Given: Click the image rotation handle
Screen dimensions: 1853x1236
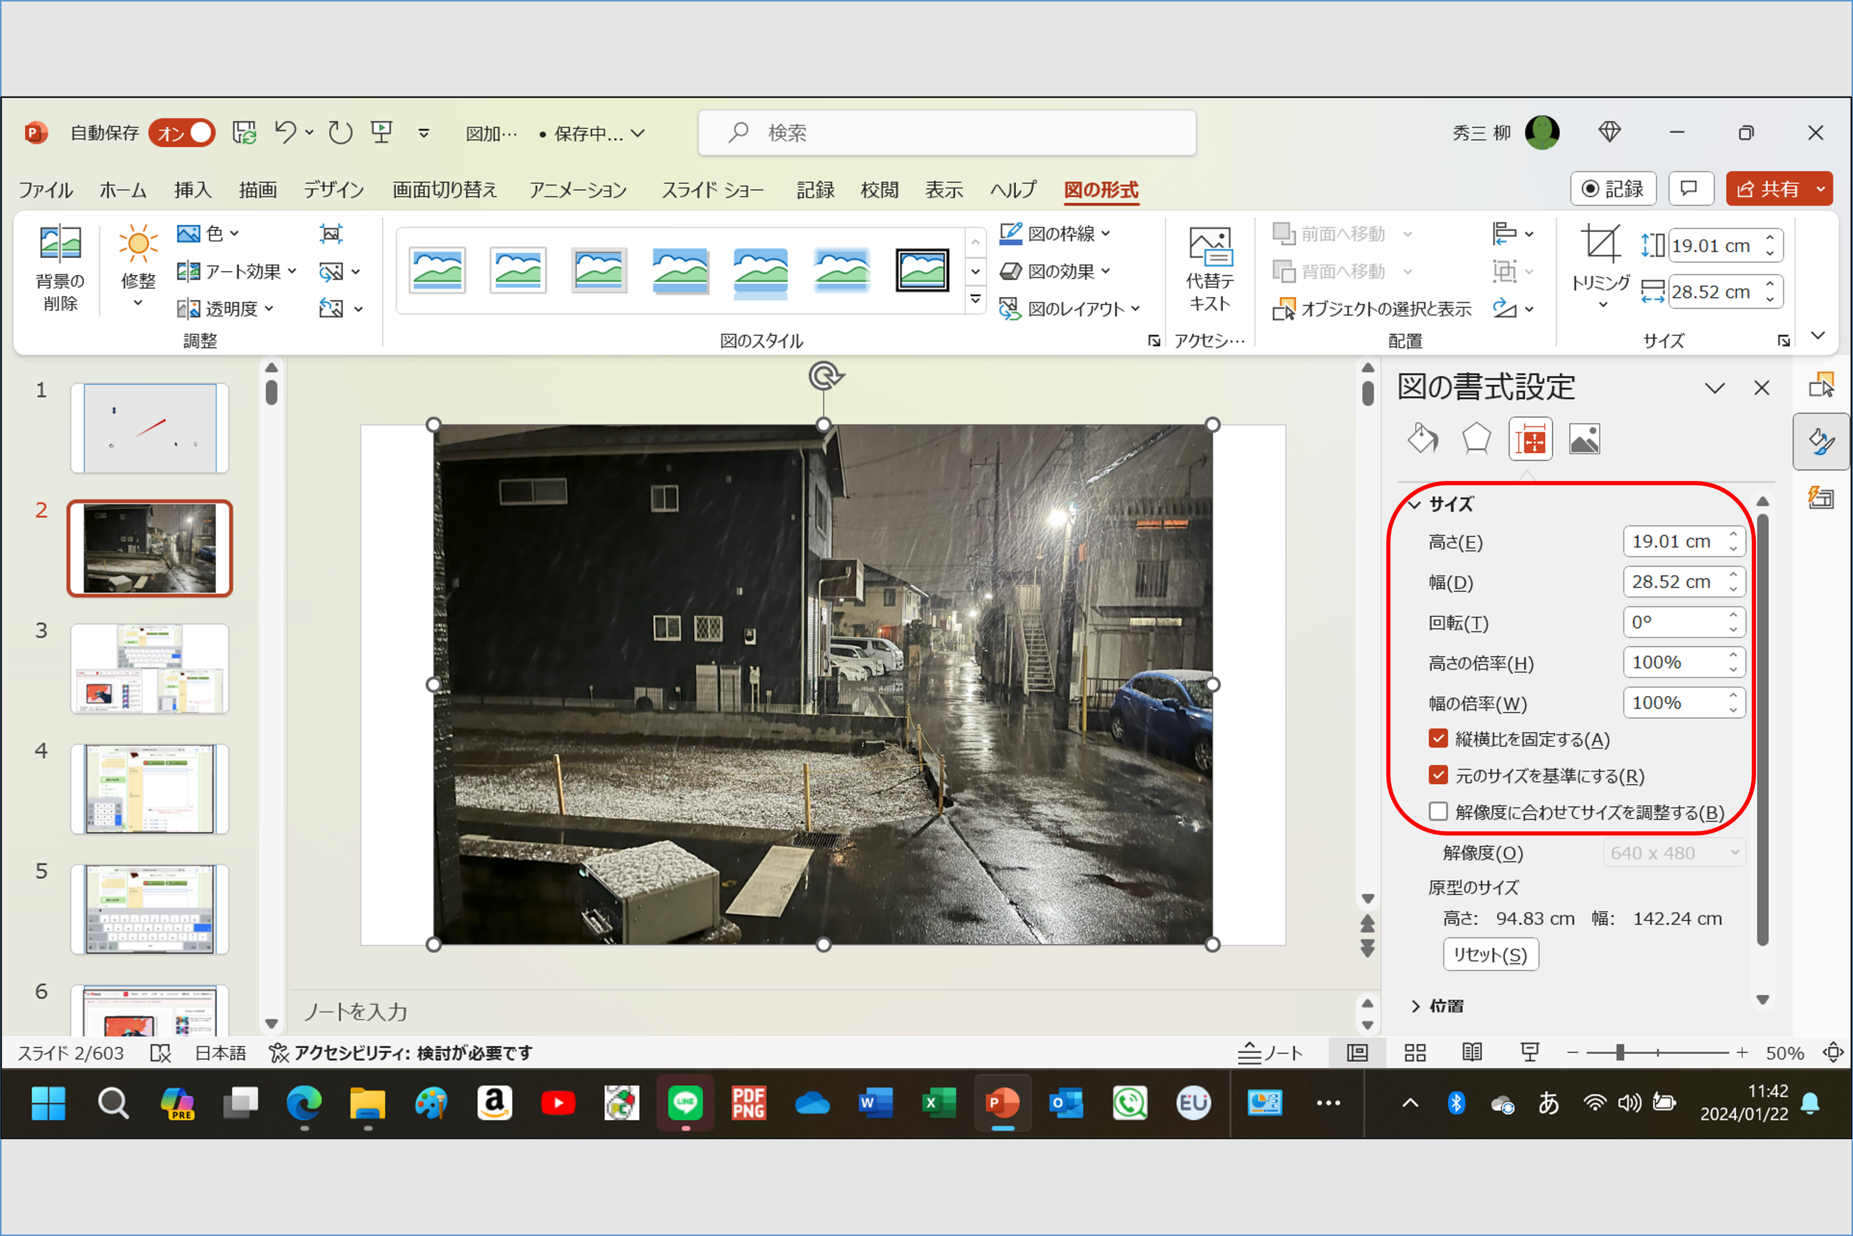Looking at the screenshot, I should click(x=824, y=376).
